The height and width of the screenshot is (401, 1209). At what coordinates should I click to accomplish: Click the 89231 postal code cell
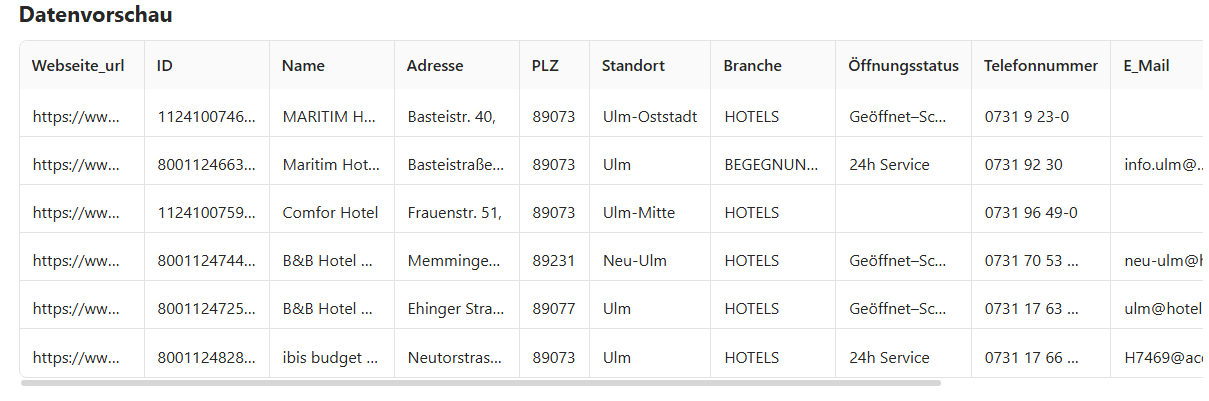point(555,260)
